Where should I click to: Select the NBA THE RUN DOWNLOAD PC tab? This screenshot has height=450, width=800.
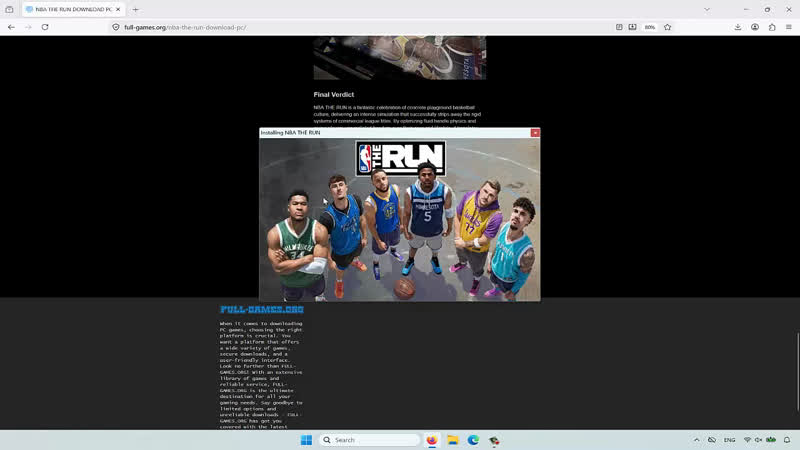[69, 9]
